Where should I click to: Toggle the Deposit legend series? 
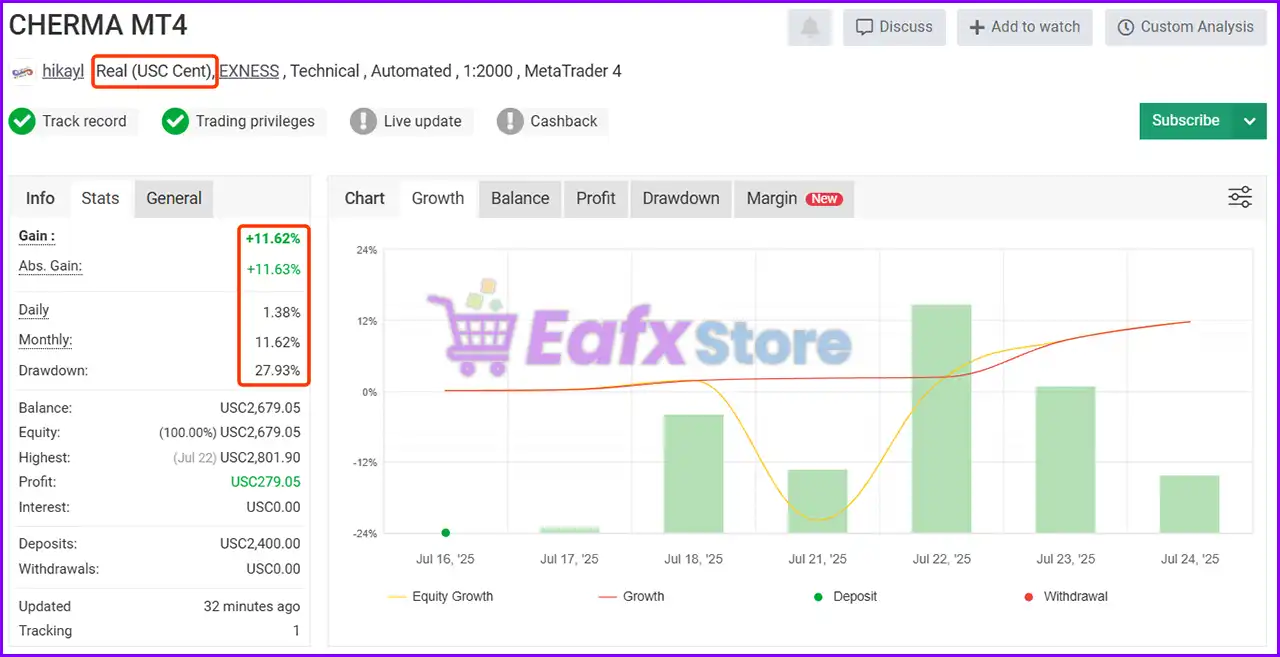844,597
